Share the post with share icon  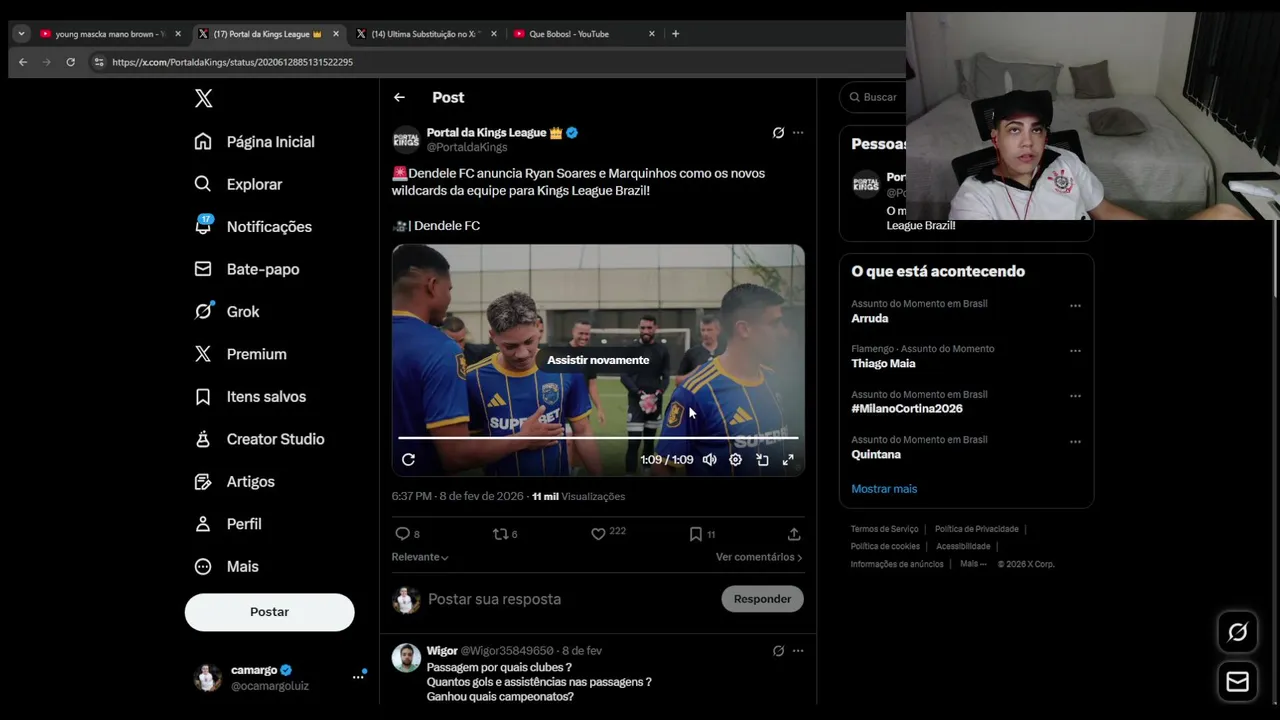(x=794, y=534)
